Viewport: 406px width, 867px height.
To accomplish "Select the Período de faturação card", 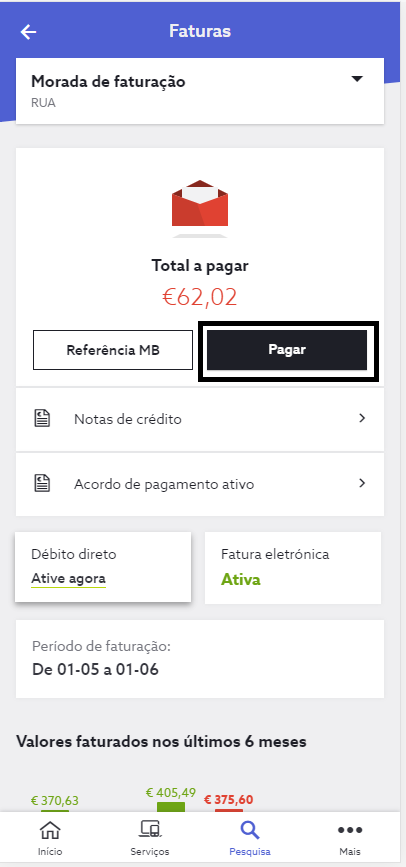I will pos(200,659).
